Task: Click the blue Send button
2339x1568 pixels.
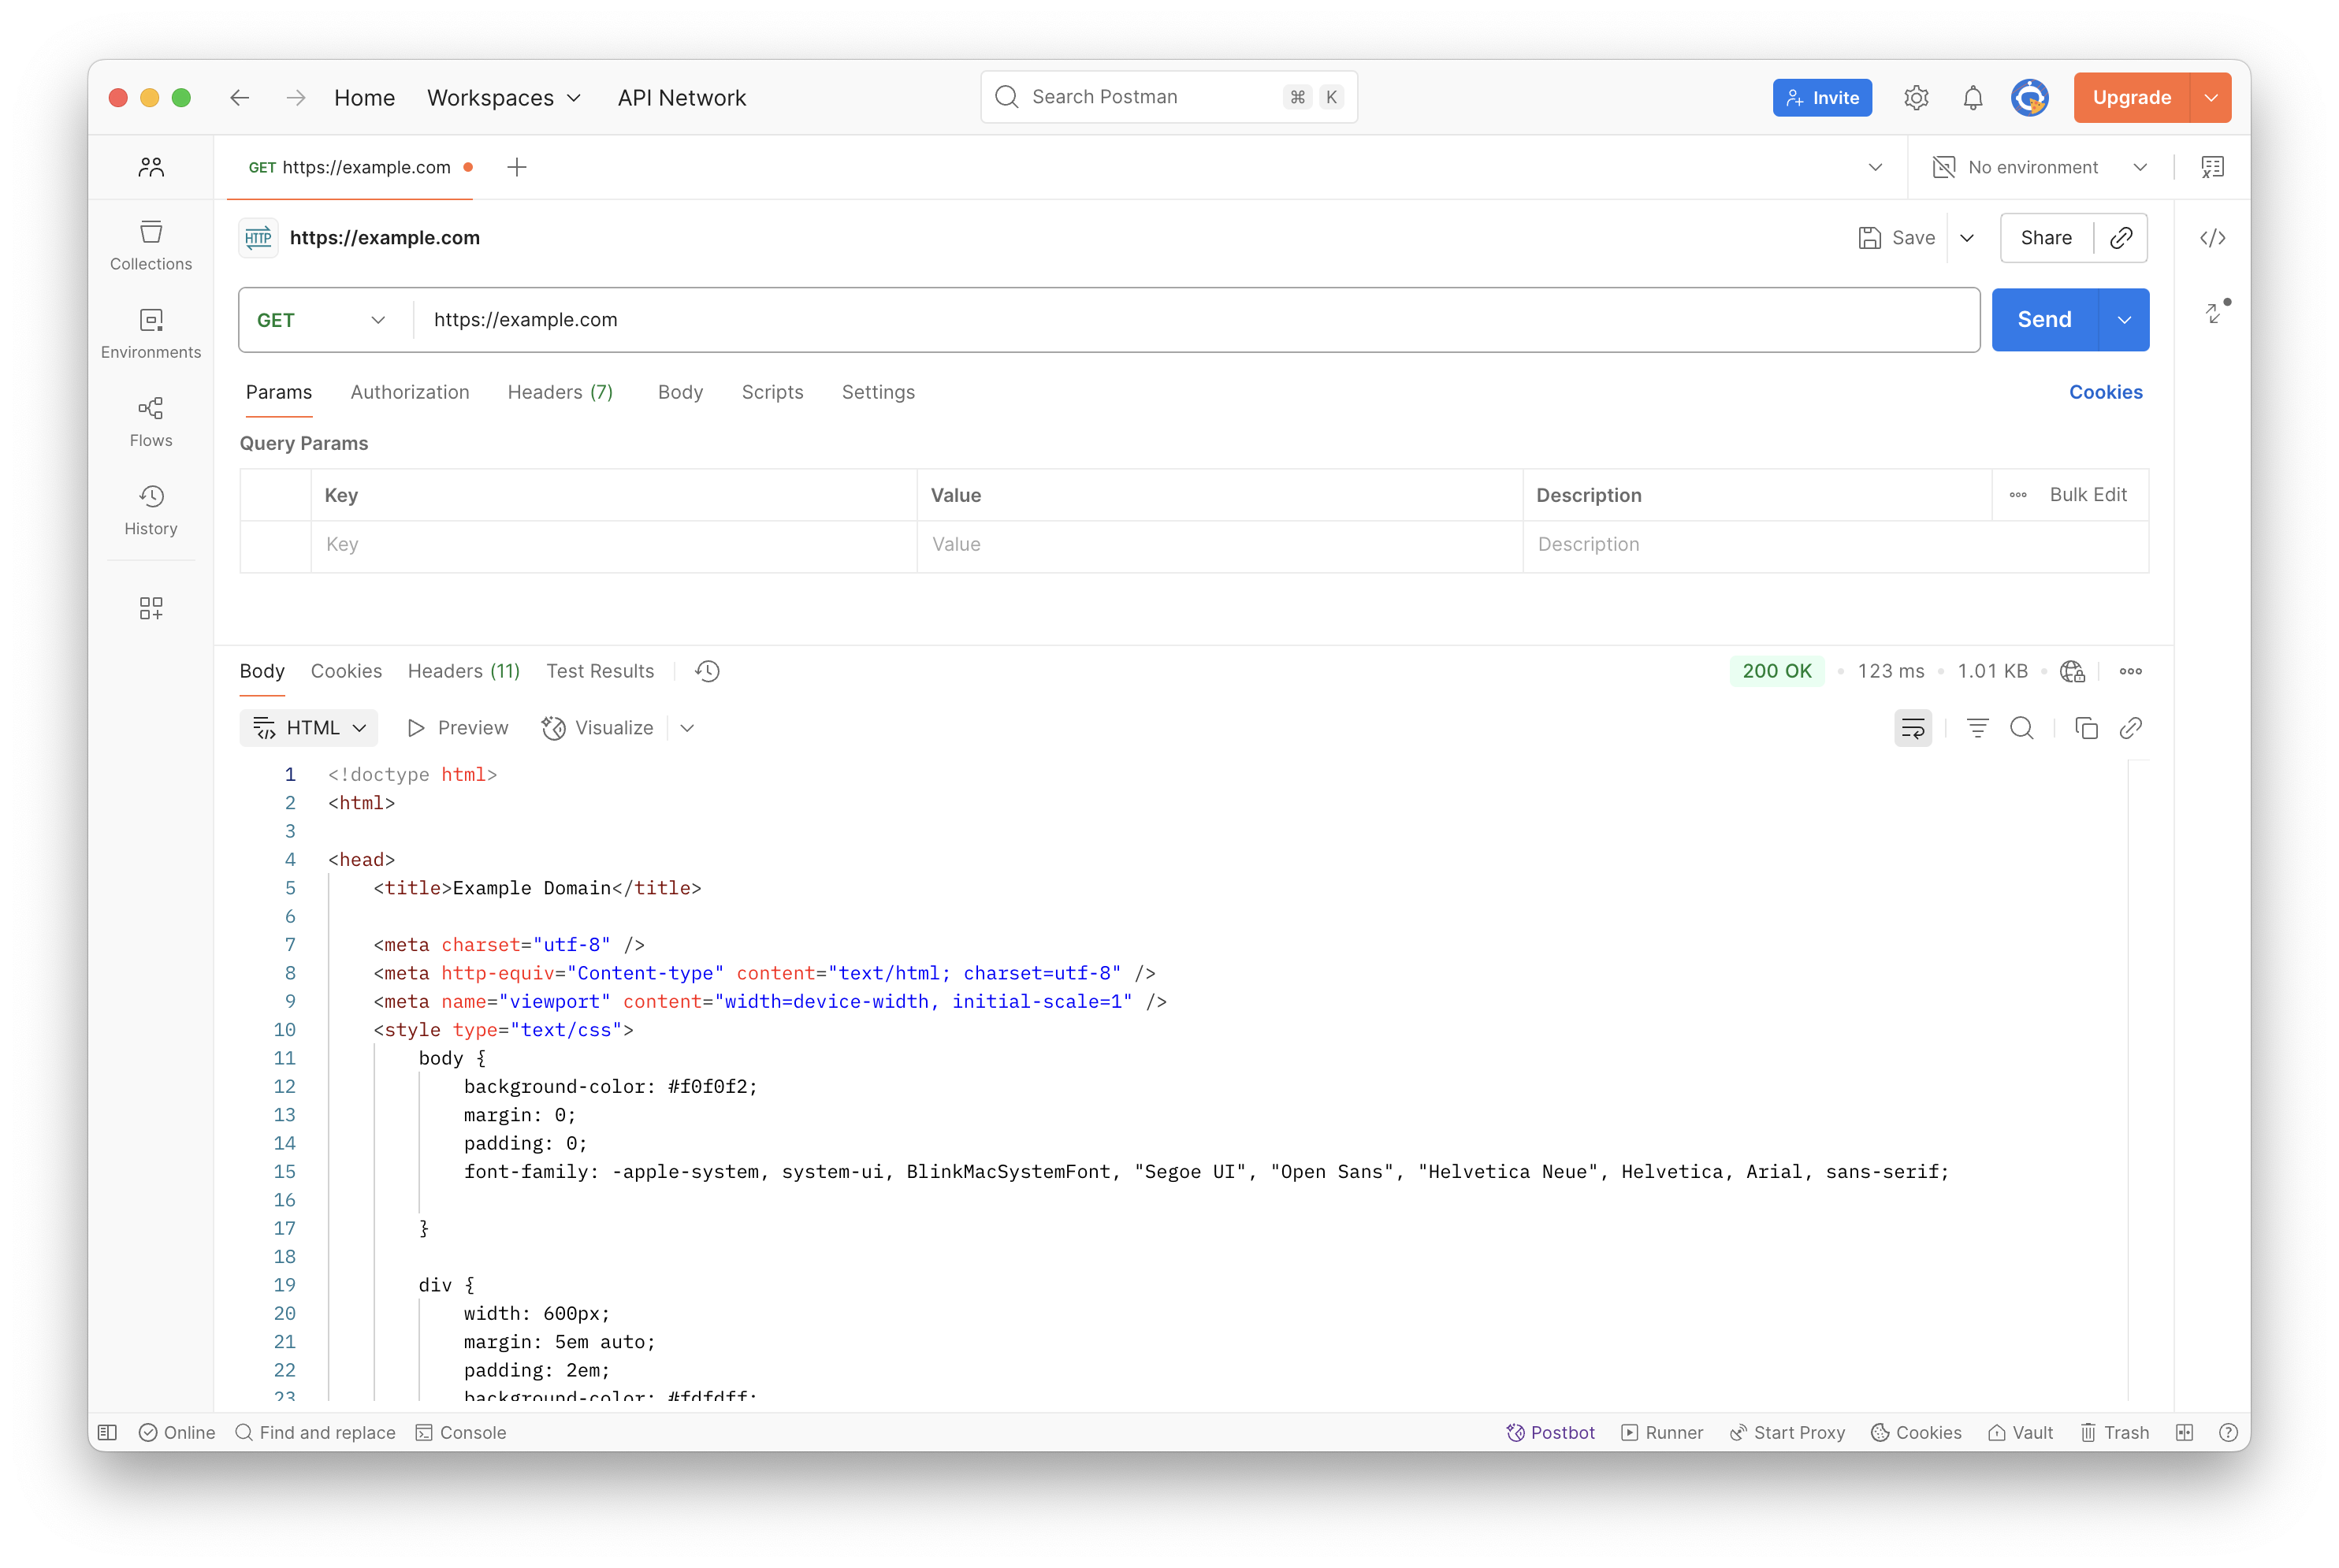Action: pos(2043,320)
